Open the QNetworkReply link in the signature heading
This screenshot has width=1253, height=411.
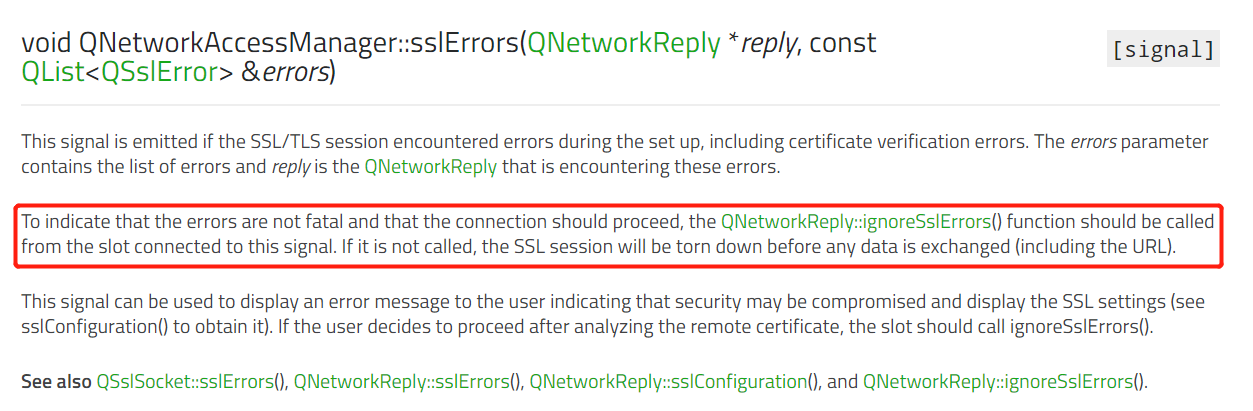624,43
